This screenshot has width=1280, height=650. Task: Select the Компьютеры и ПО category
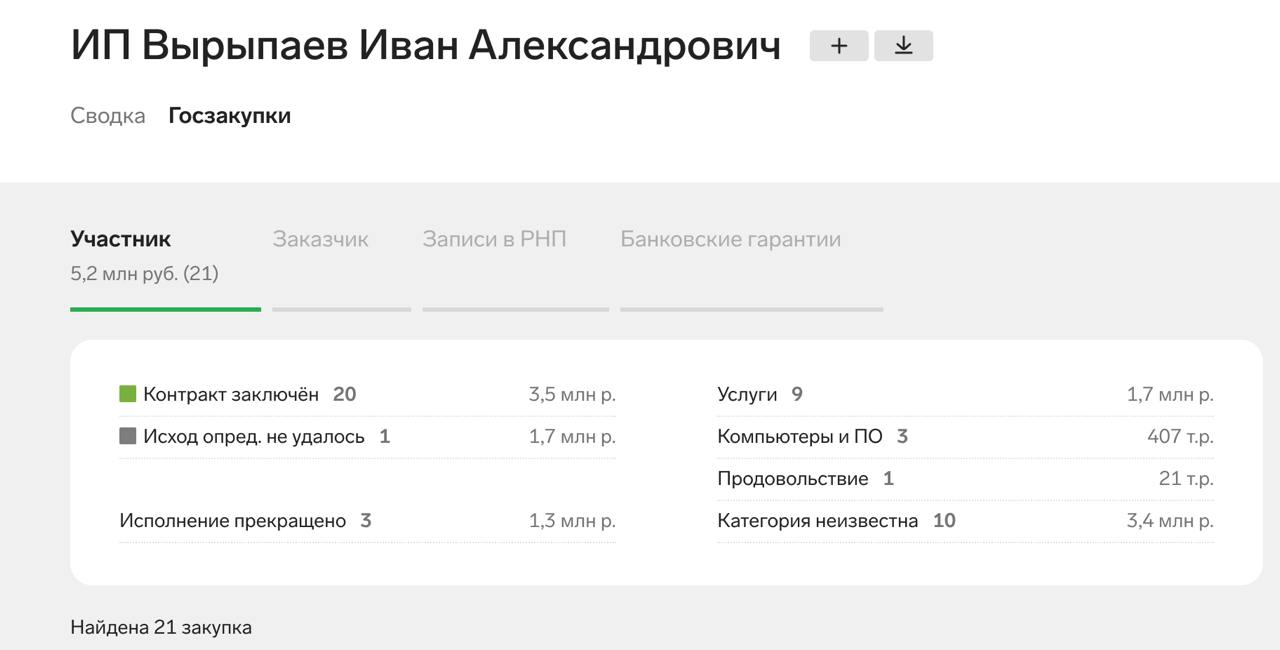click(799, 436)
